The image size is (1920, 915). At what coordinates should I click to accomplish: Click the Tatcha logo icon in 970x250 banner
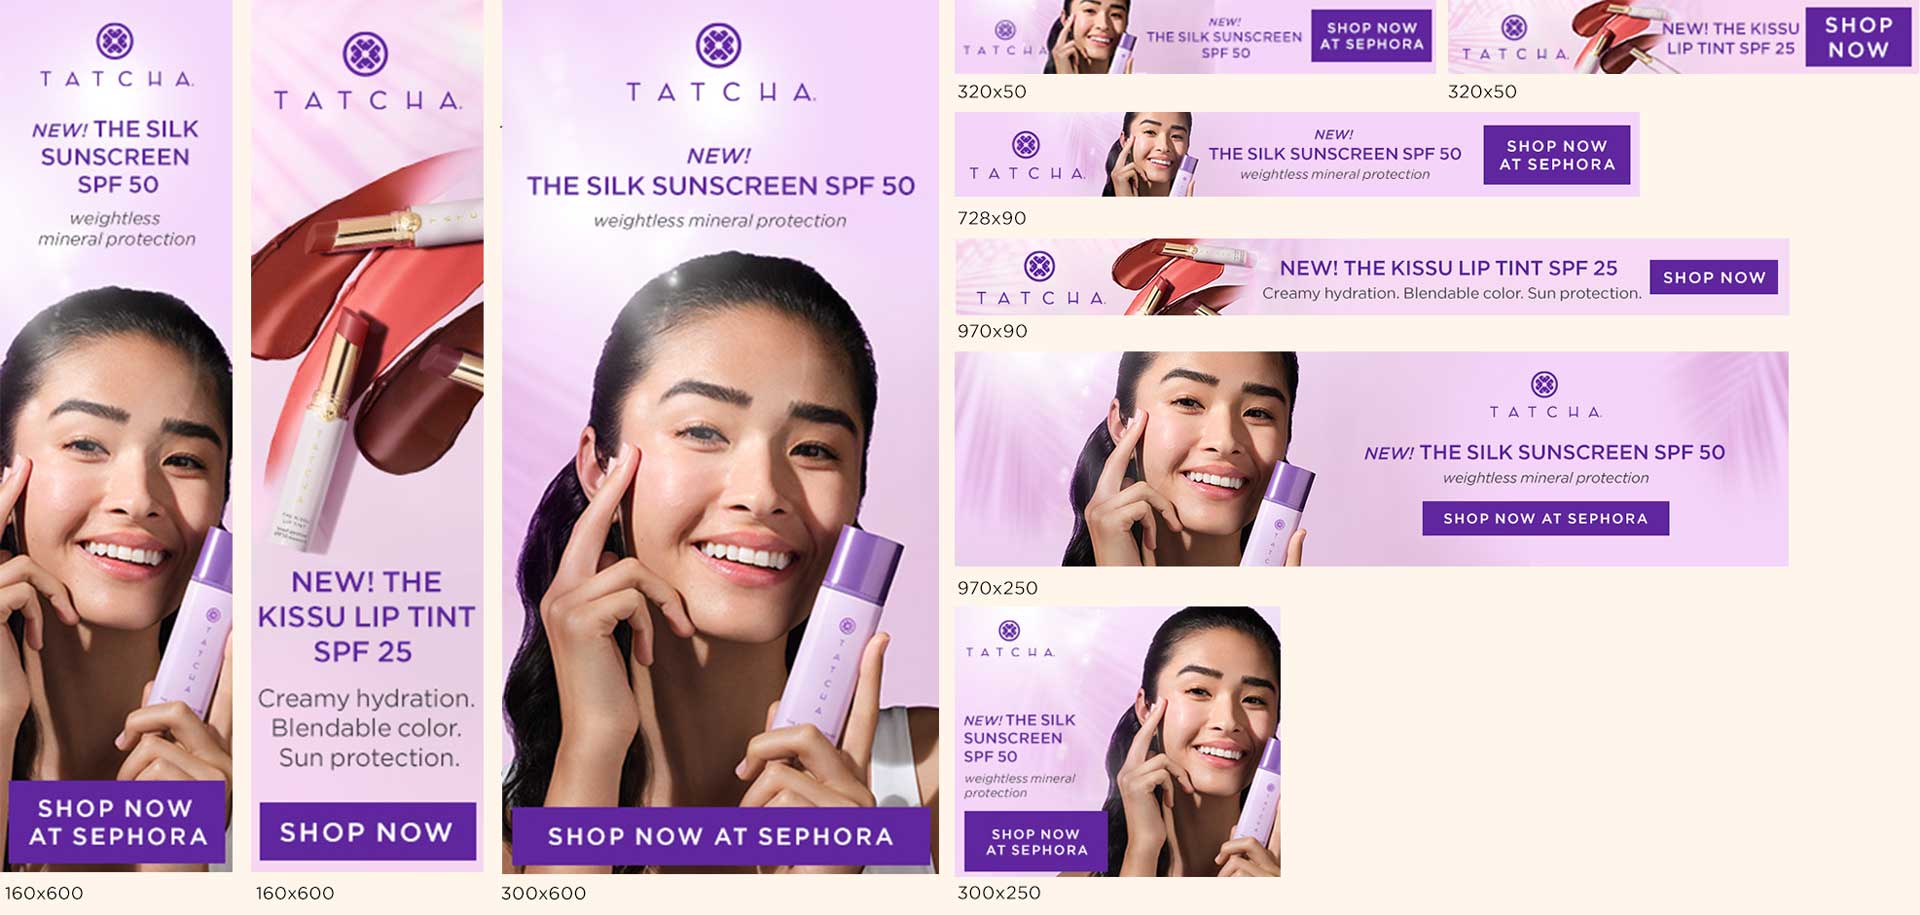coord(1545,384)
